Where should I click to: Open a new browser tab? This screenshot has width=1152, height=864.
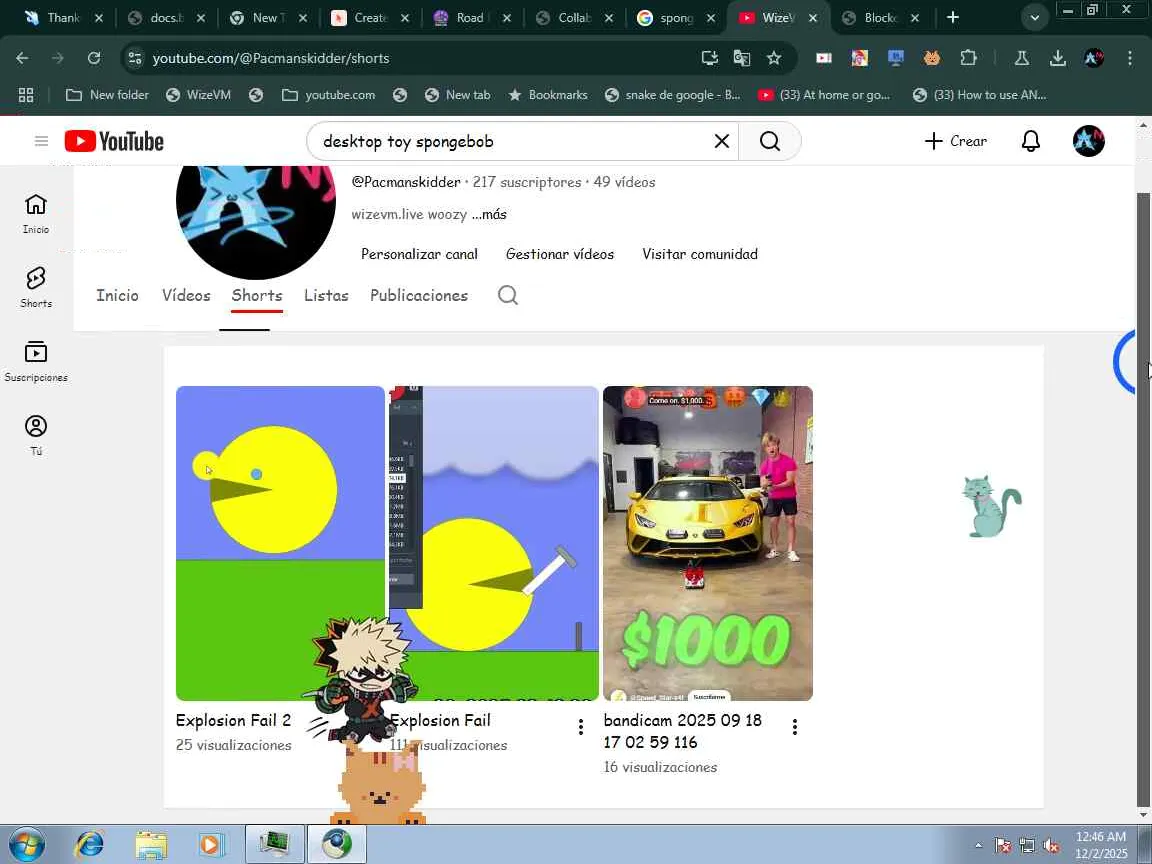953,17
